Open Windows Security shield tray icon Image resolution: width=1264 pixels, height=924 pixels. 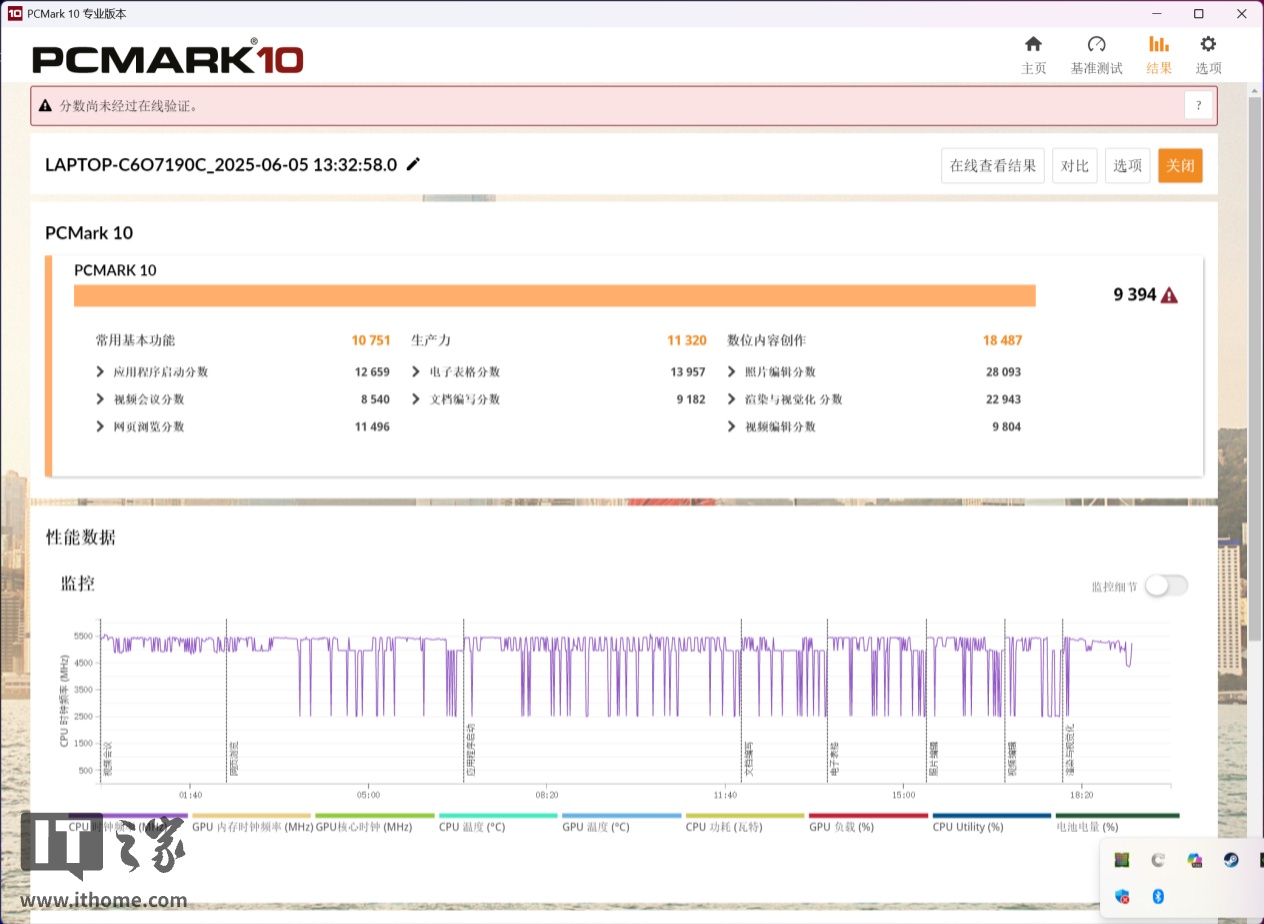(1122, 896)
